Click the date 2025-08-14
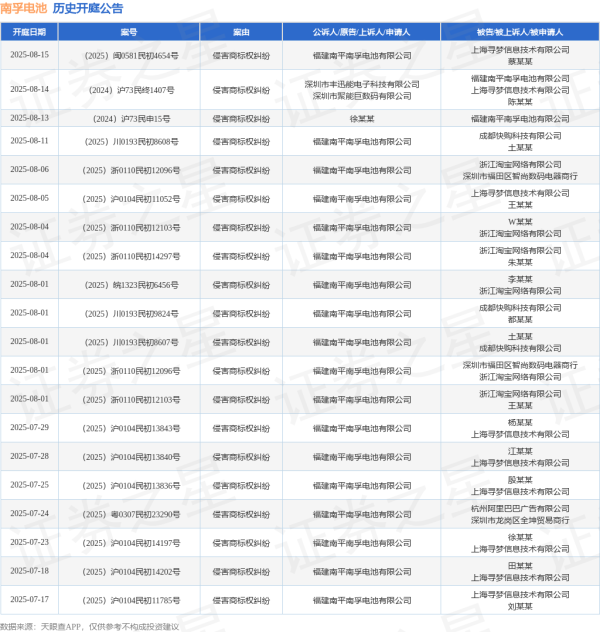 pos(29,89)
